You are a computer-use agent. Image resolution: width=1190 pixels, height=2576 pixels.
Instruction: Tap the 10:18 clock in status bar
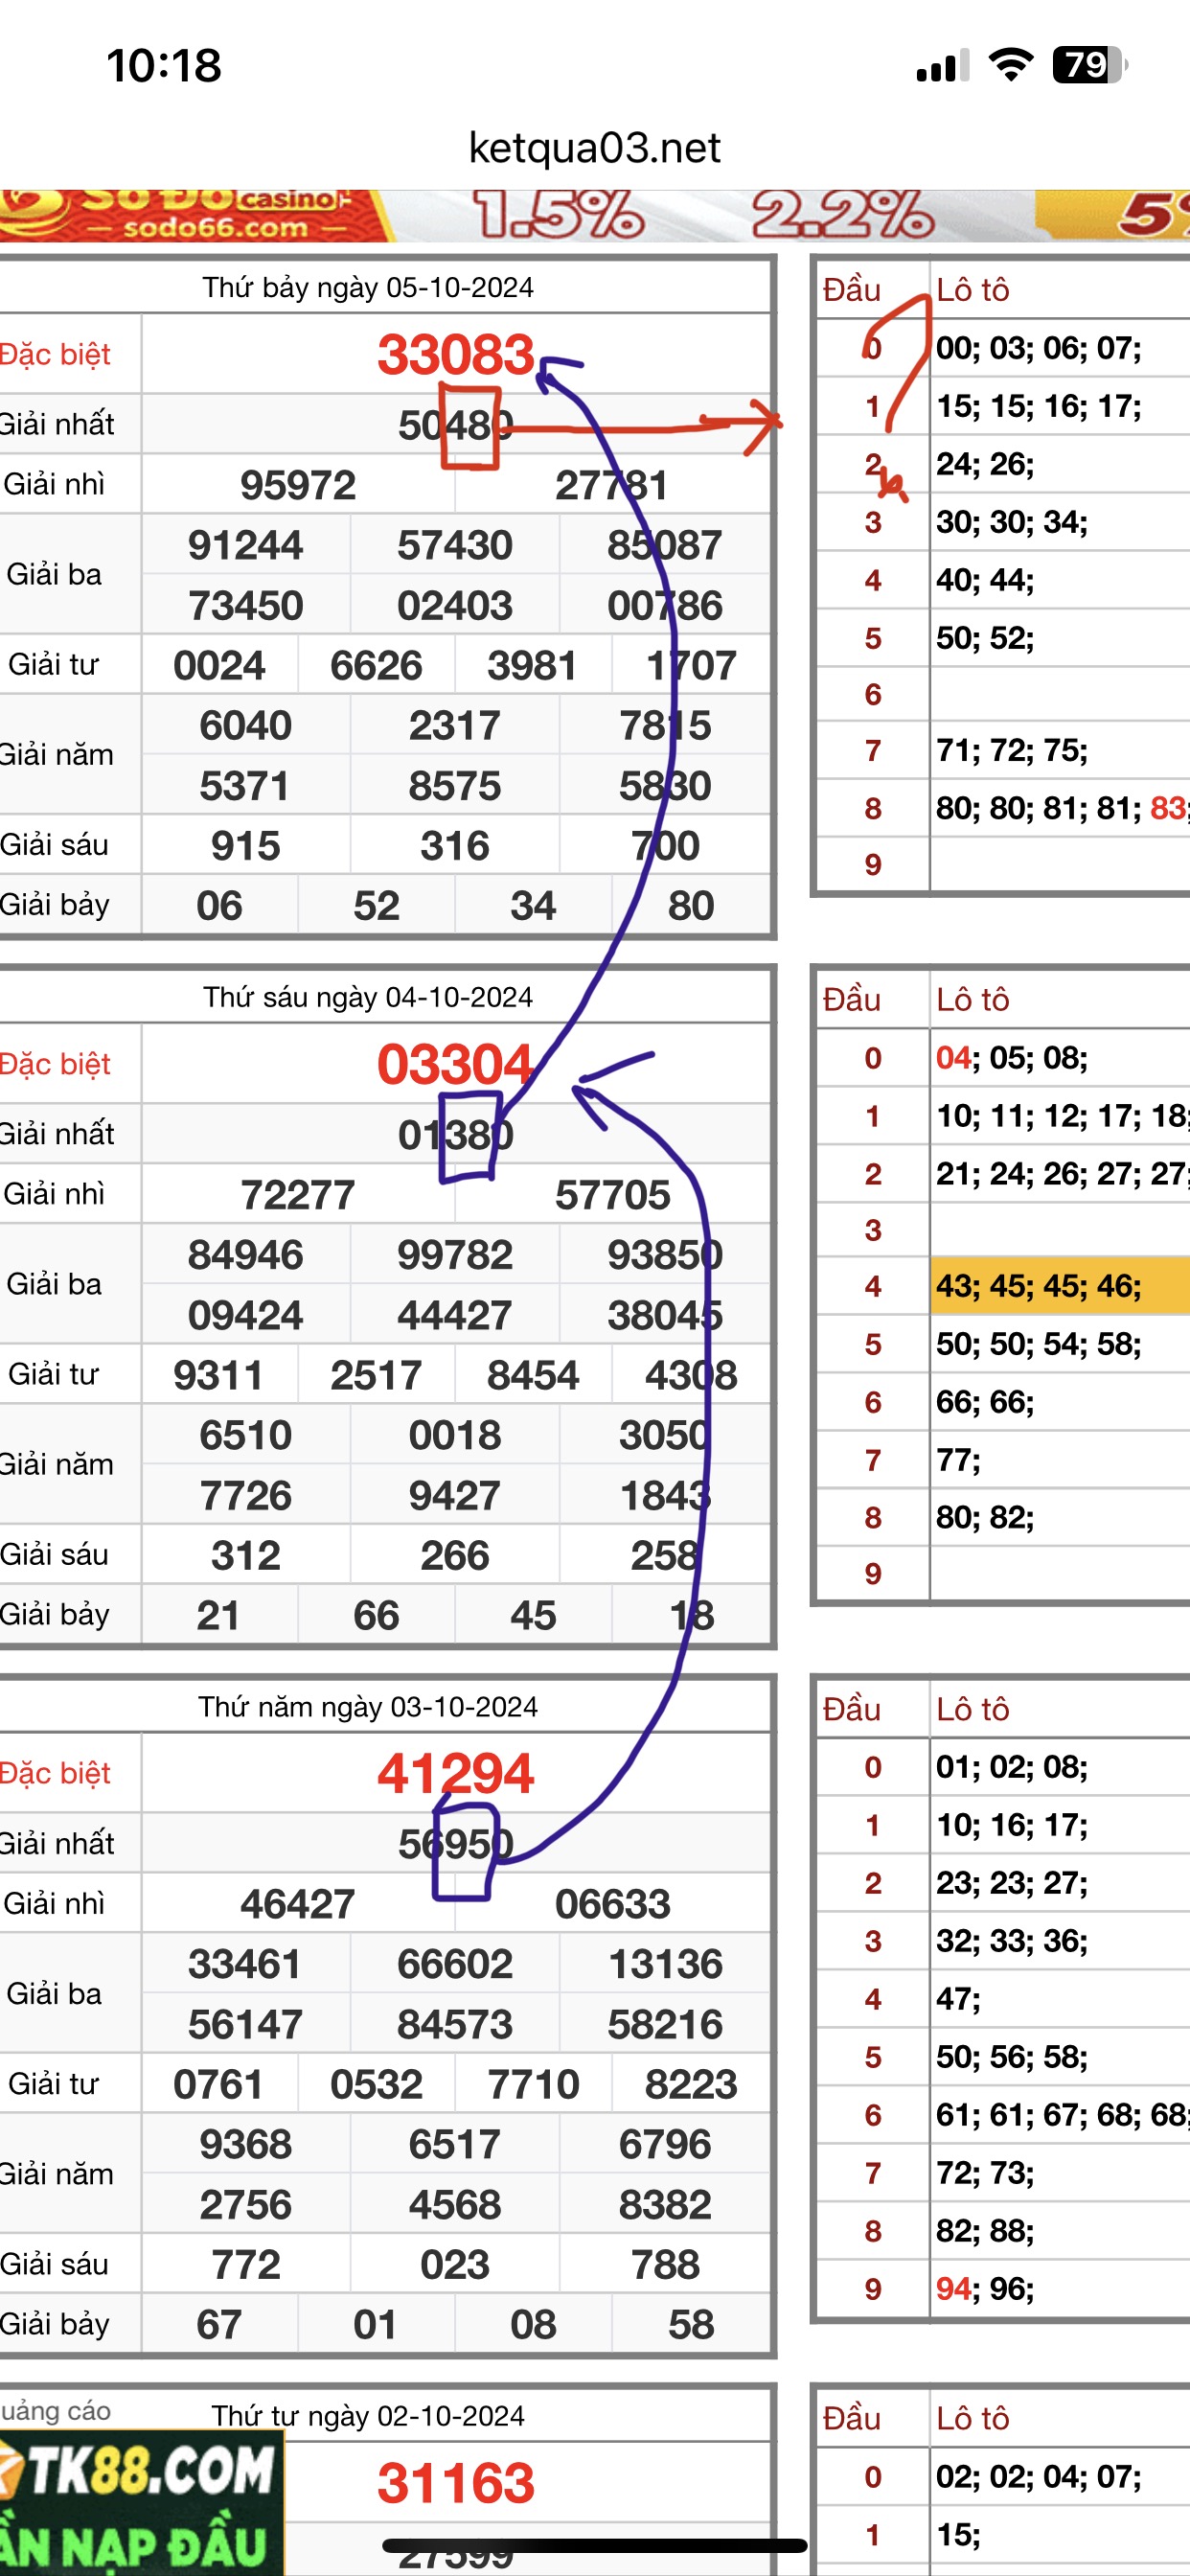click(164, 66)
